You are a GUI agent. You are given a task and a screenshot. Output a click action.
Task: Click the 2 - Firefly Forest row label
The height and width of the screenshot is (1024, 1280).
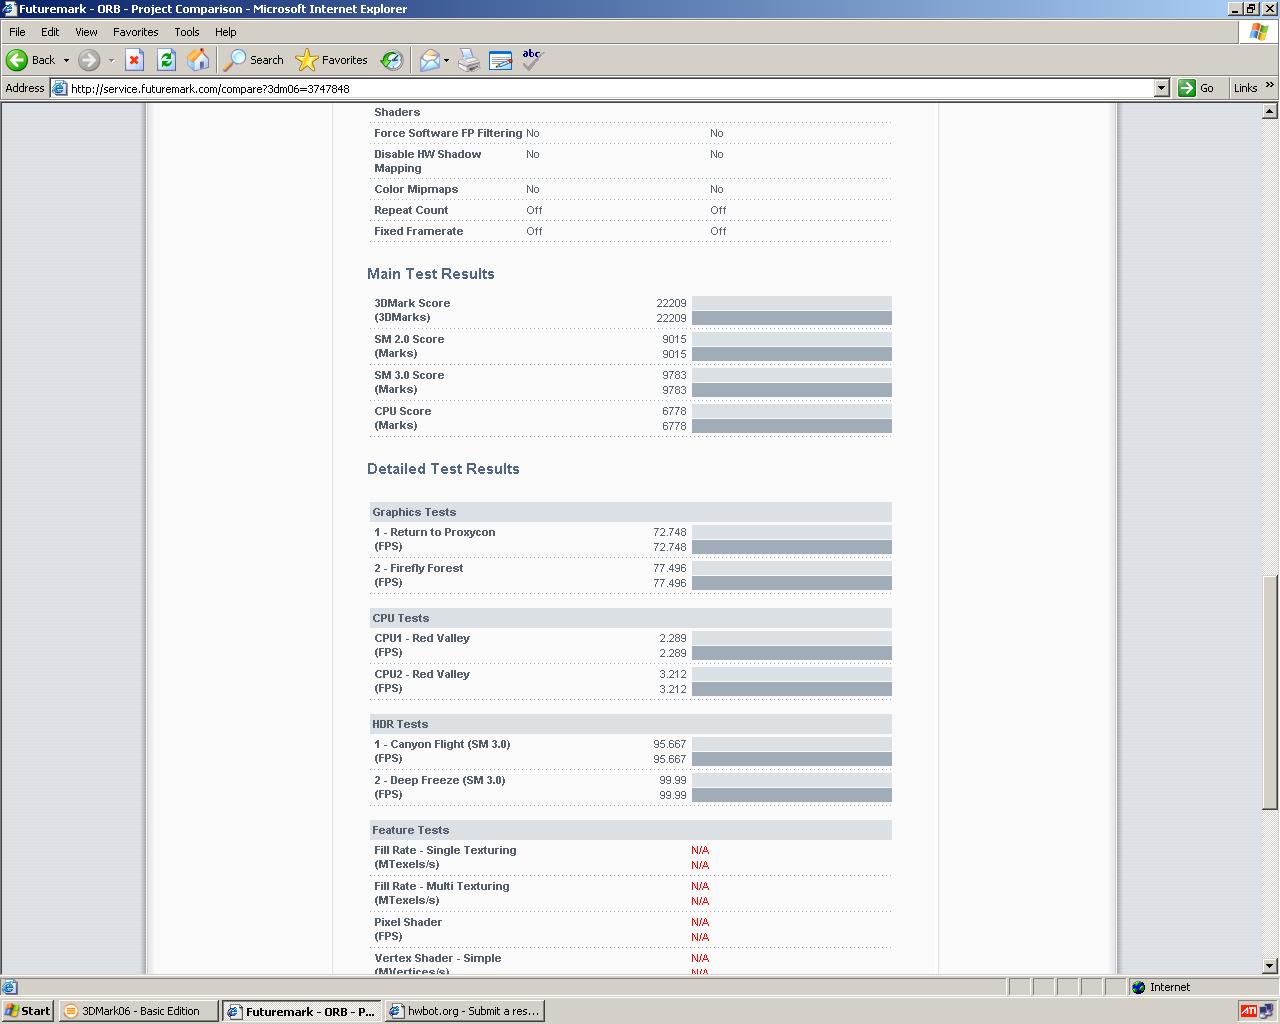(419, 568)
